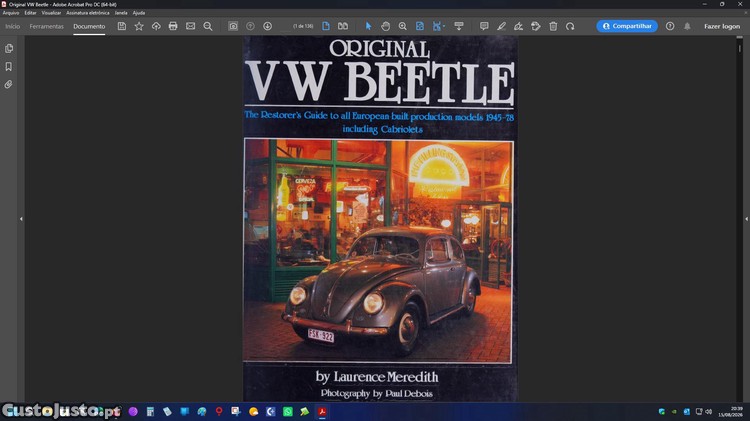This screenshot has height=421, width=750.
Task: Open attachments paperclip panel
Action: point(9,85)
